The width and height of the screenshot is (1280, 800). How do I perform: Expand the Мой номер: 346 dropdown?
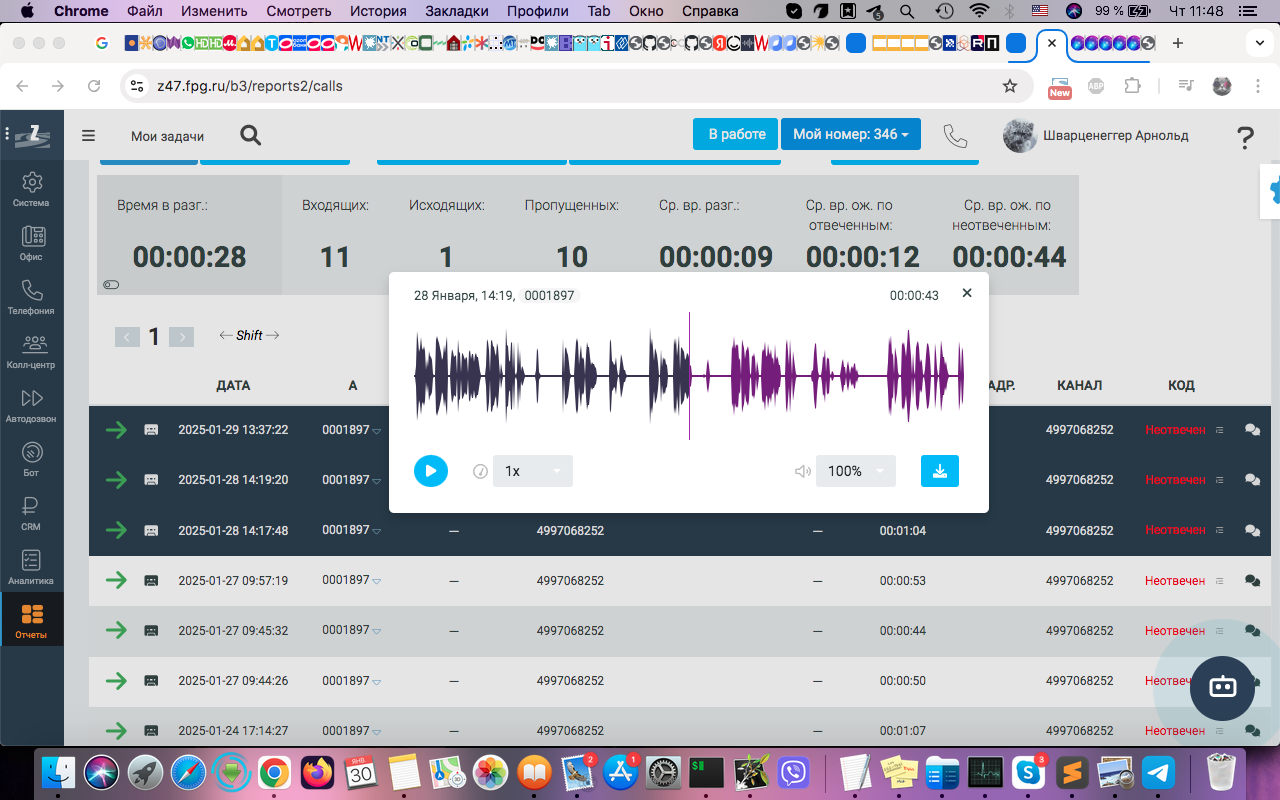click(850, 134)
